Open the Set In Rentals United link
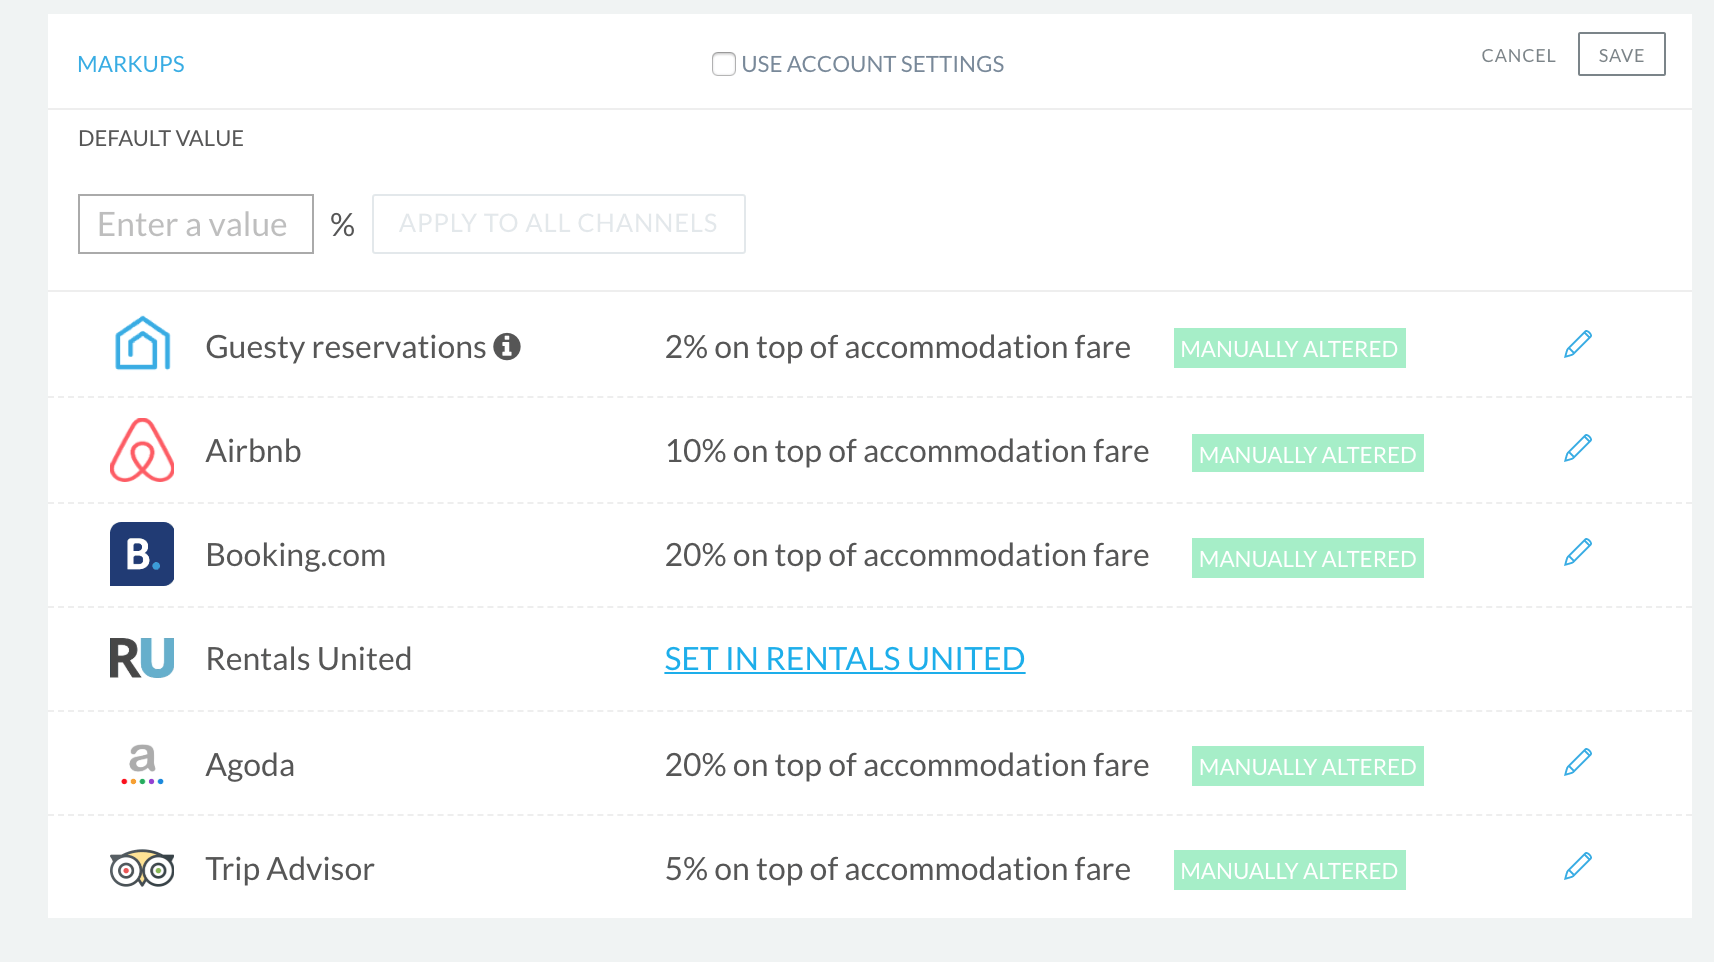 tap(845, 659)
